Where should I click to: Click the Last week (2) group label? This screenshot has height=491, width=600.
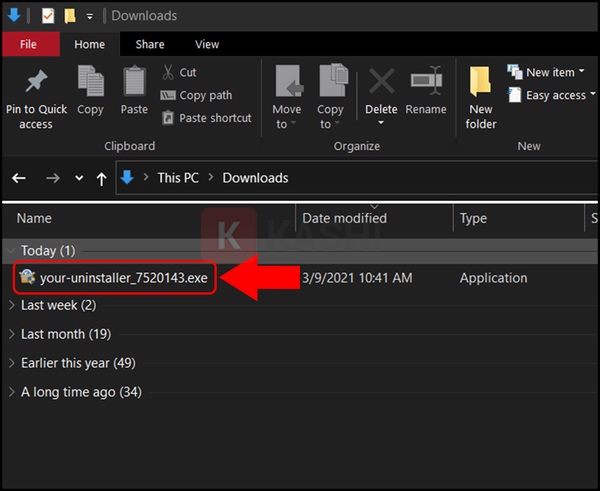[59, 305]
